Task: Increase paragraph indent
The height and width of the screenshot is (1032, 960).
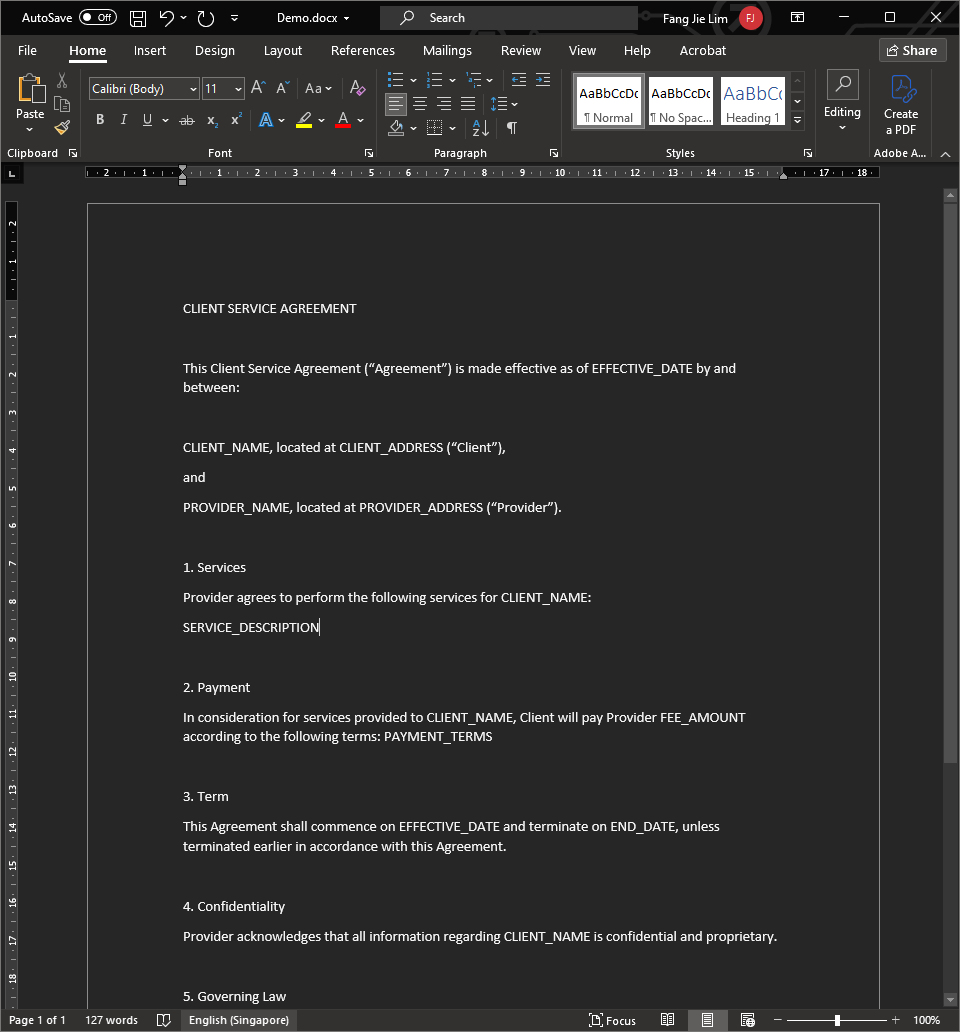Action: point(543,80)
